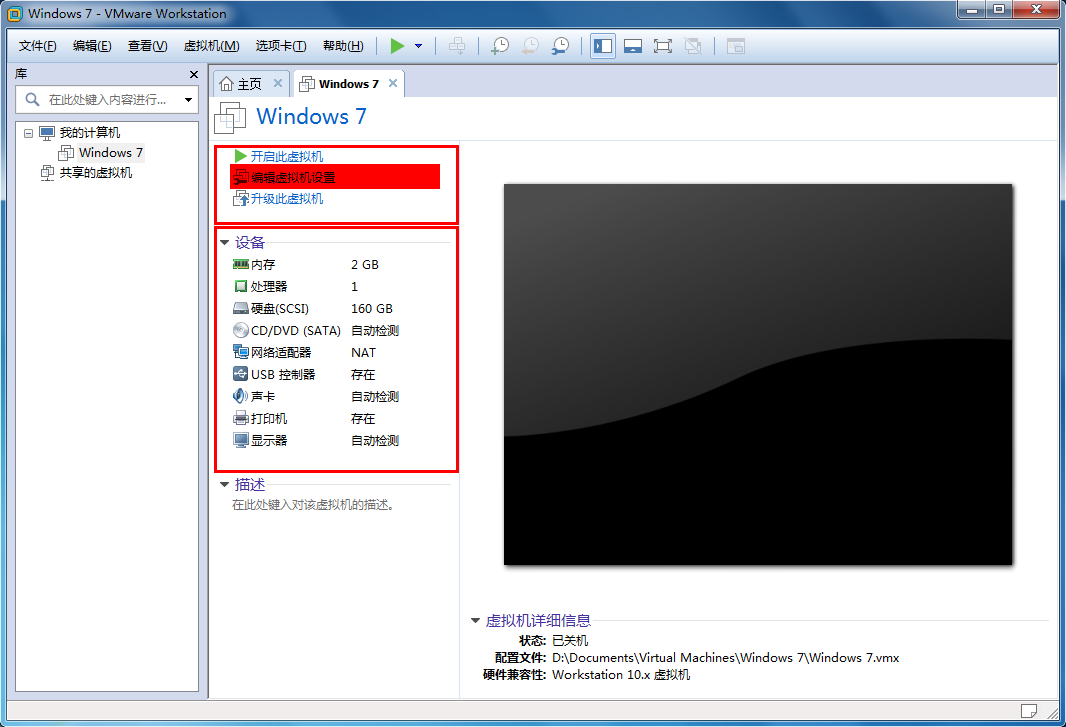This screenshot has width=1066, height=727.
Task: Open the CD/DVD (SATA) device entry
Action: (287, 331)
